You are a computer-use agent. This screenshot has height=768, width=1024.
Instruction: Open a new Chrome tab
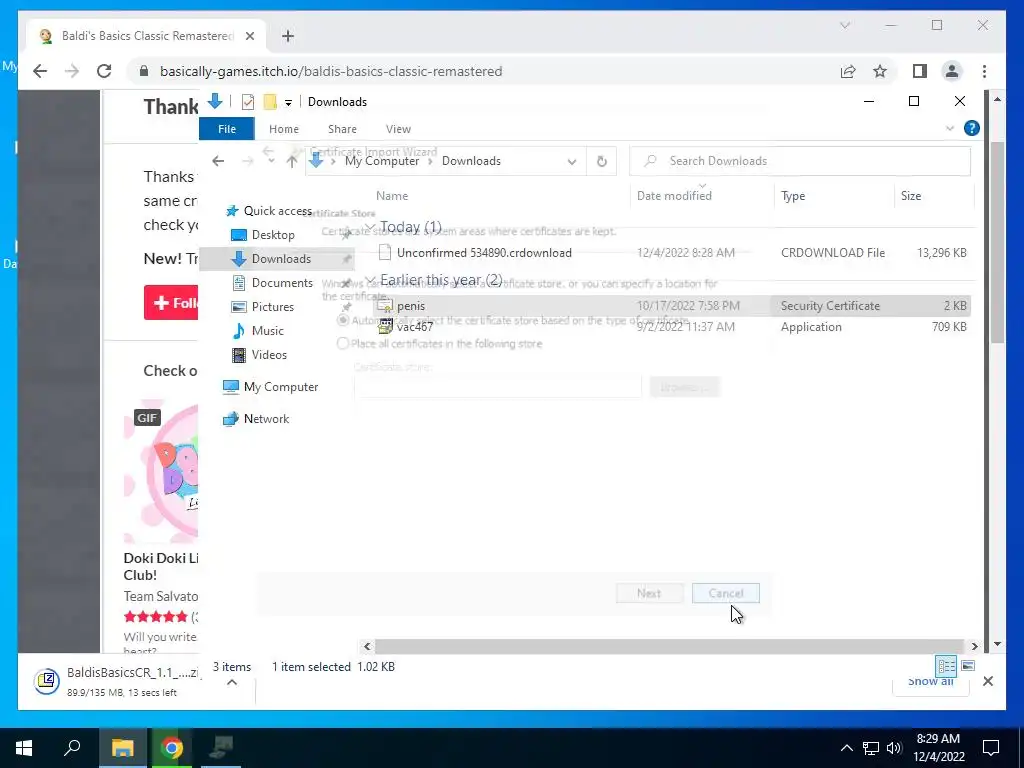(x=288, y=36)
